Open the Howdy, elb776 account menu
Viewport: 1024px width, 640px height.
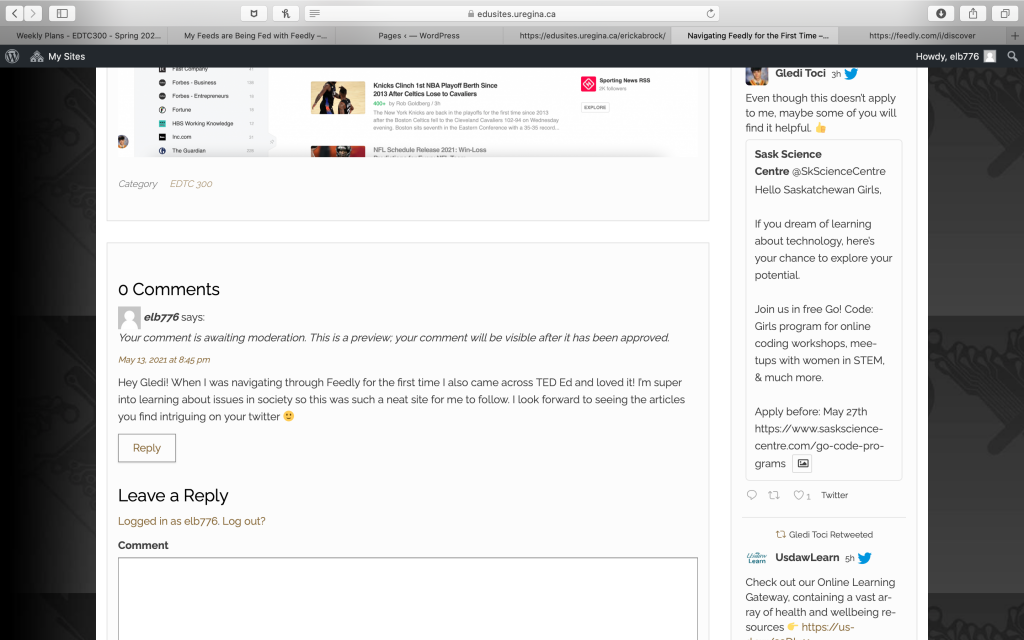pos(955,56)
